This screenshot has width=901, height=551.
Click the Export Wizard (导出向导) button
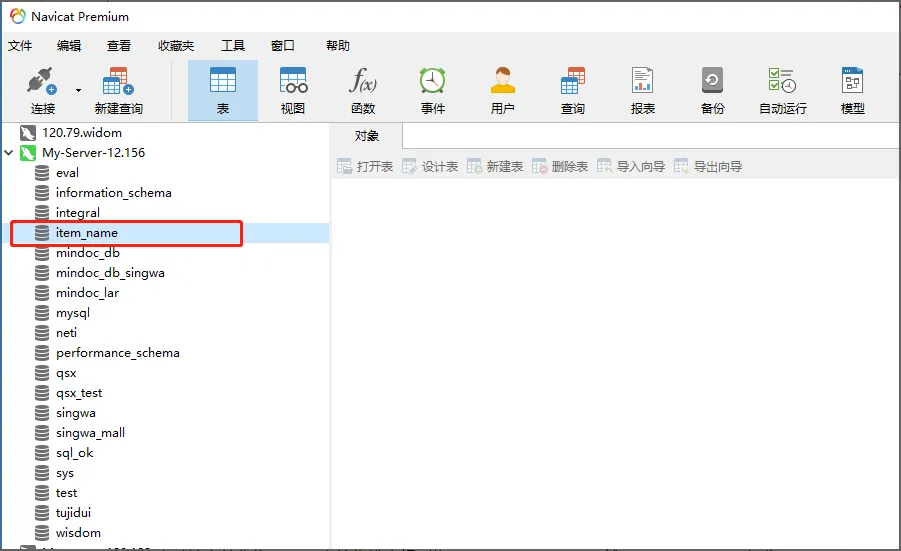click(x=708, y=167)
